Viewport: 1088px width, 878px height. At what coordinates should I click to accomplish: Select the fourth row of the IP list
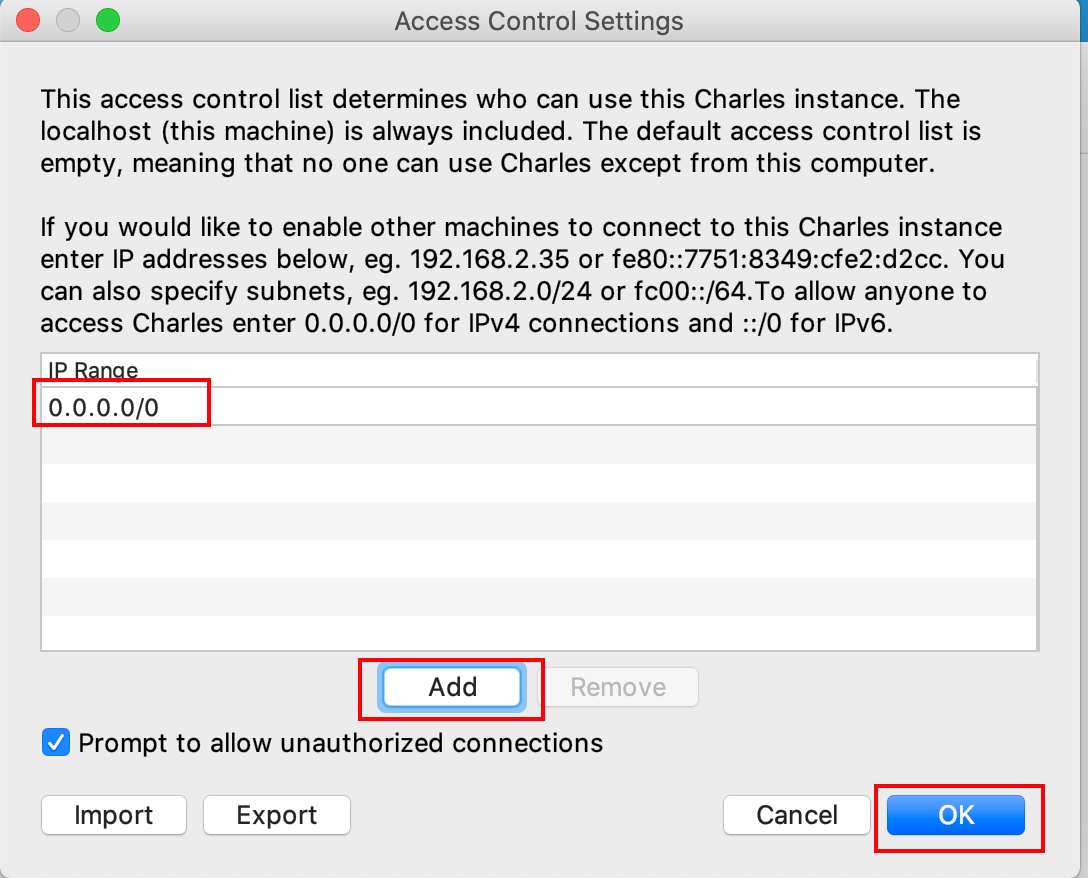point(539,521)
